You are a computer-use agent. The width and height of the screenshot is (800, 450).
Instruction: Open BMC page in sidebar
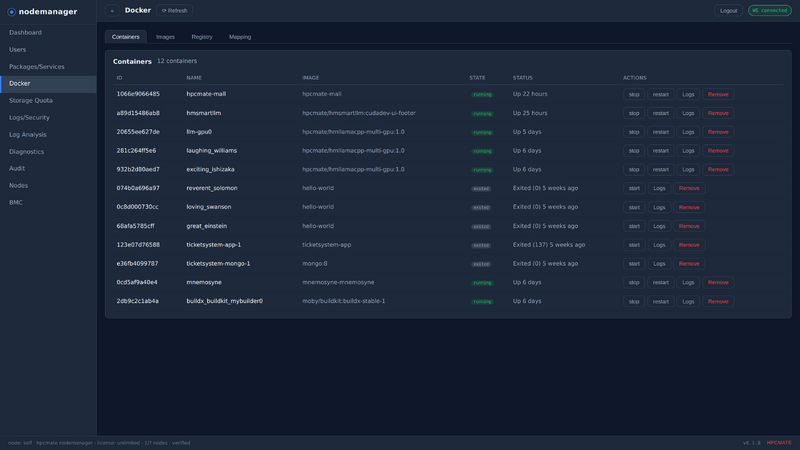(x=48, y=203)
